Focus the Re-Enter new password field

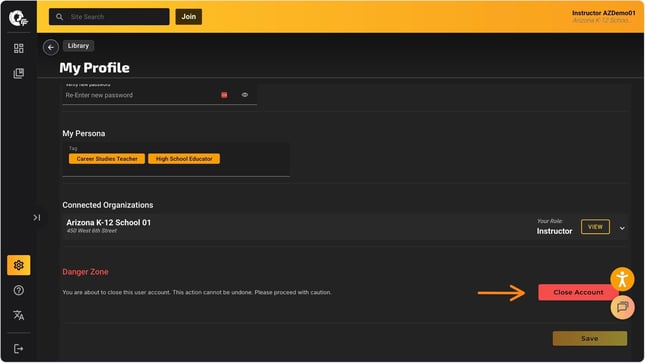[160, 95]
